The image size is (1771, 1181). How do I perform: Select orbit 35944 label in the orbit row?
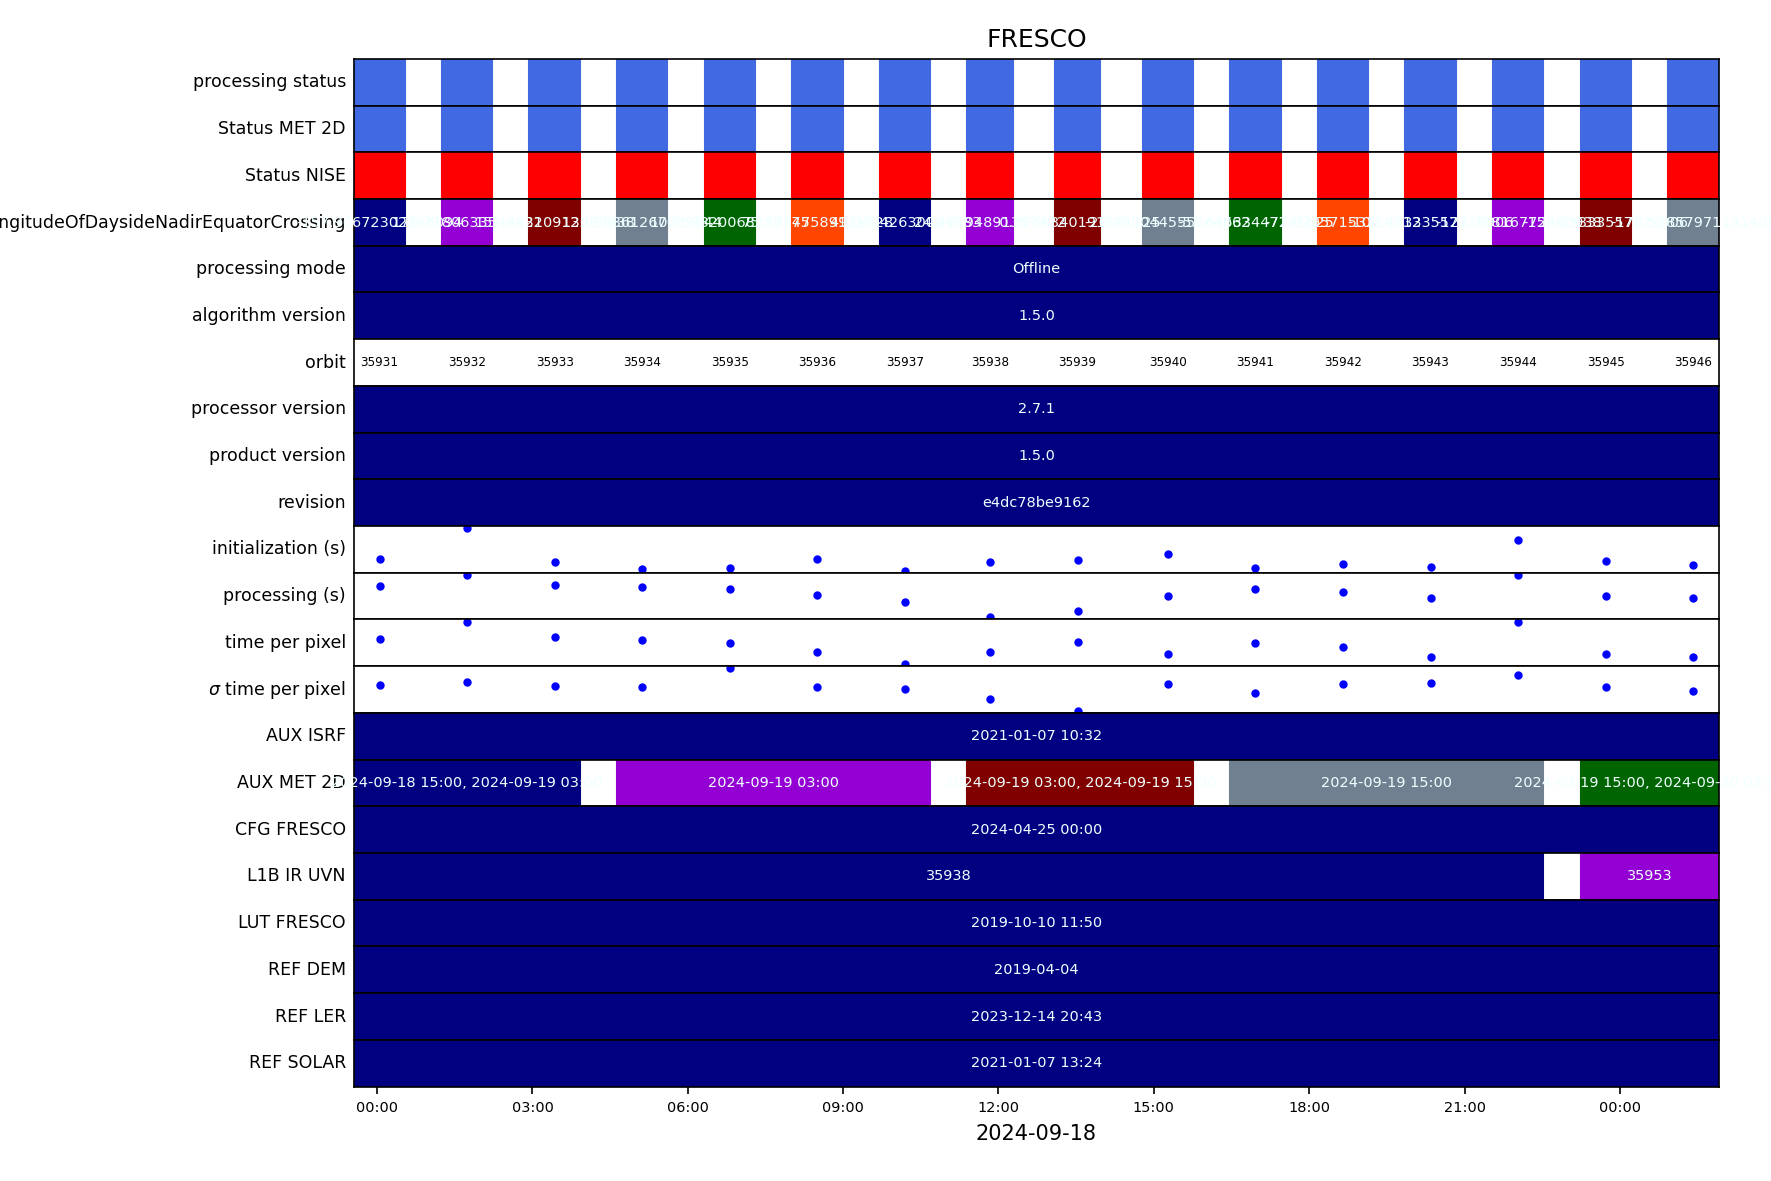(x=1517, y=362)
